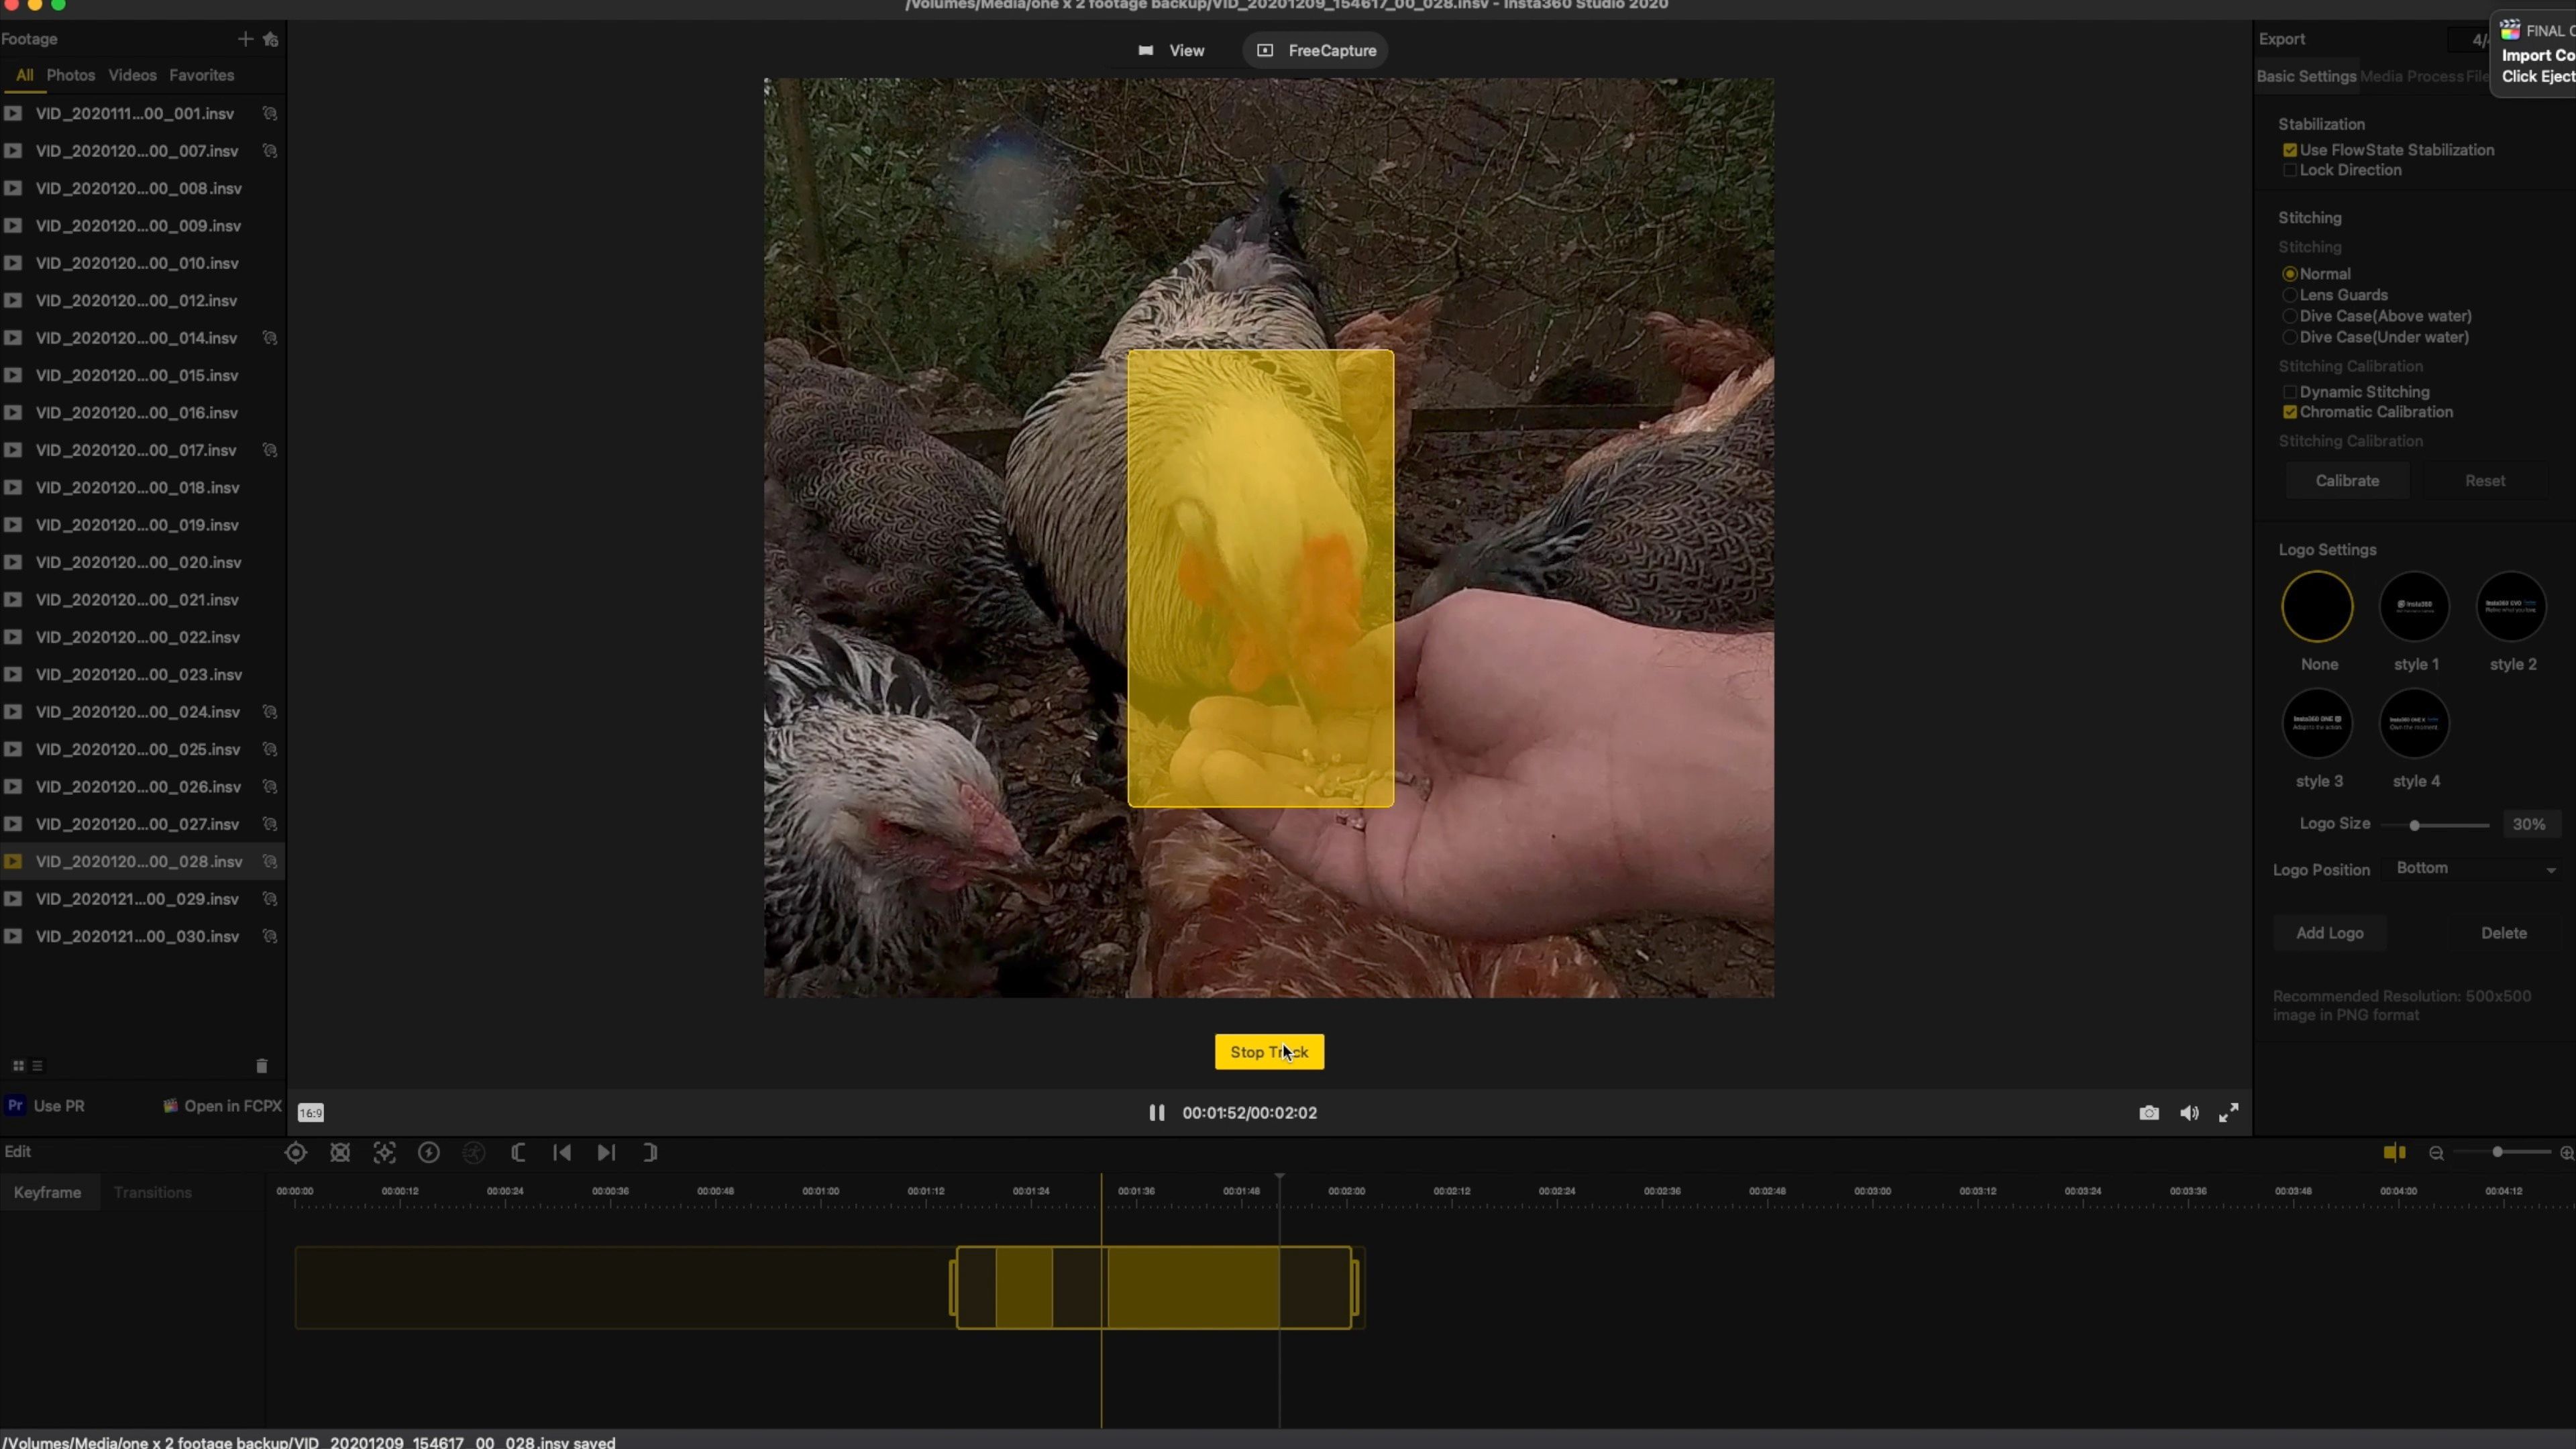Filter footage by Videos tab

click(132, 75)
